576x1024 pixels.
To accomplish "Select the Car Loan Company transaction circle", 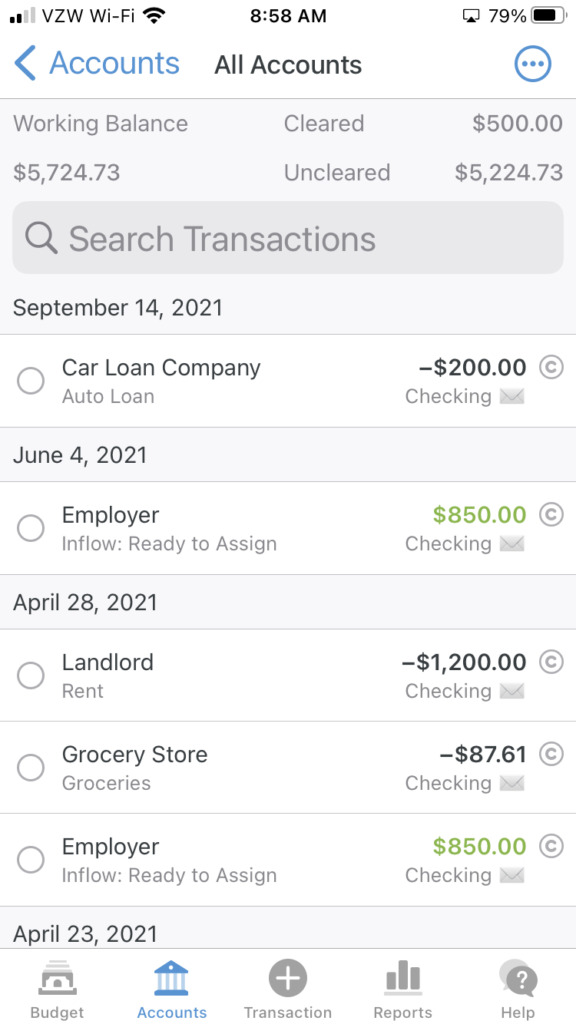I will 31,381.
